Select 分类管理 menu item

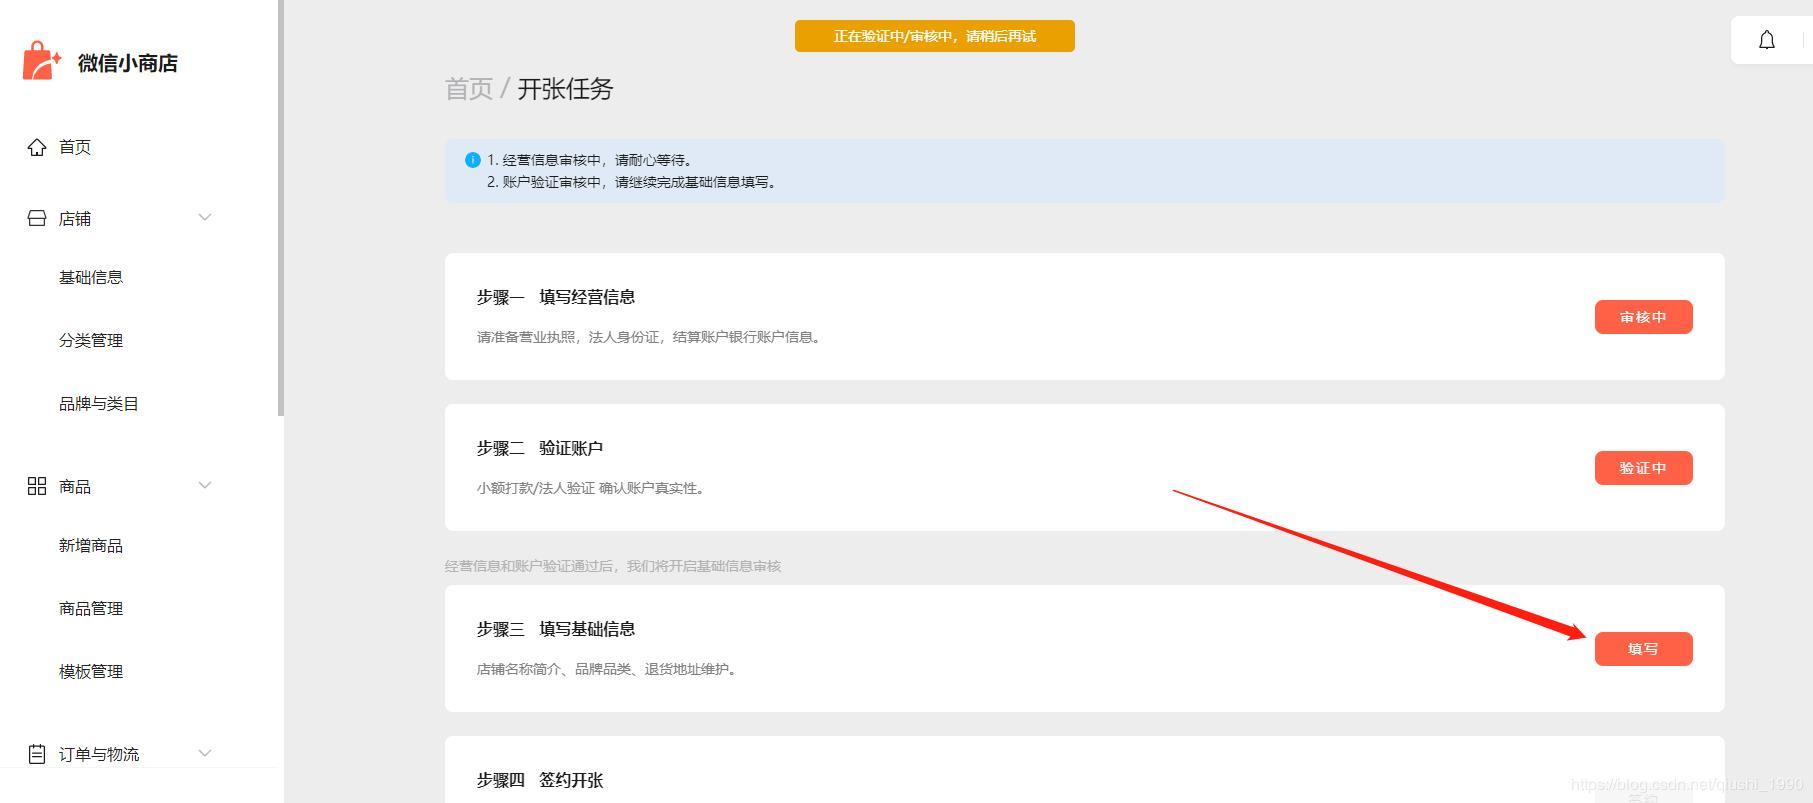(91, 340)
